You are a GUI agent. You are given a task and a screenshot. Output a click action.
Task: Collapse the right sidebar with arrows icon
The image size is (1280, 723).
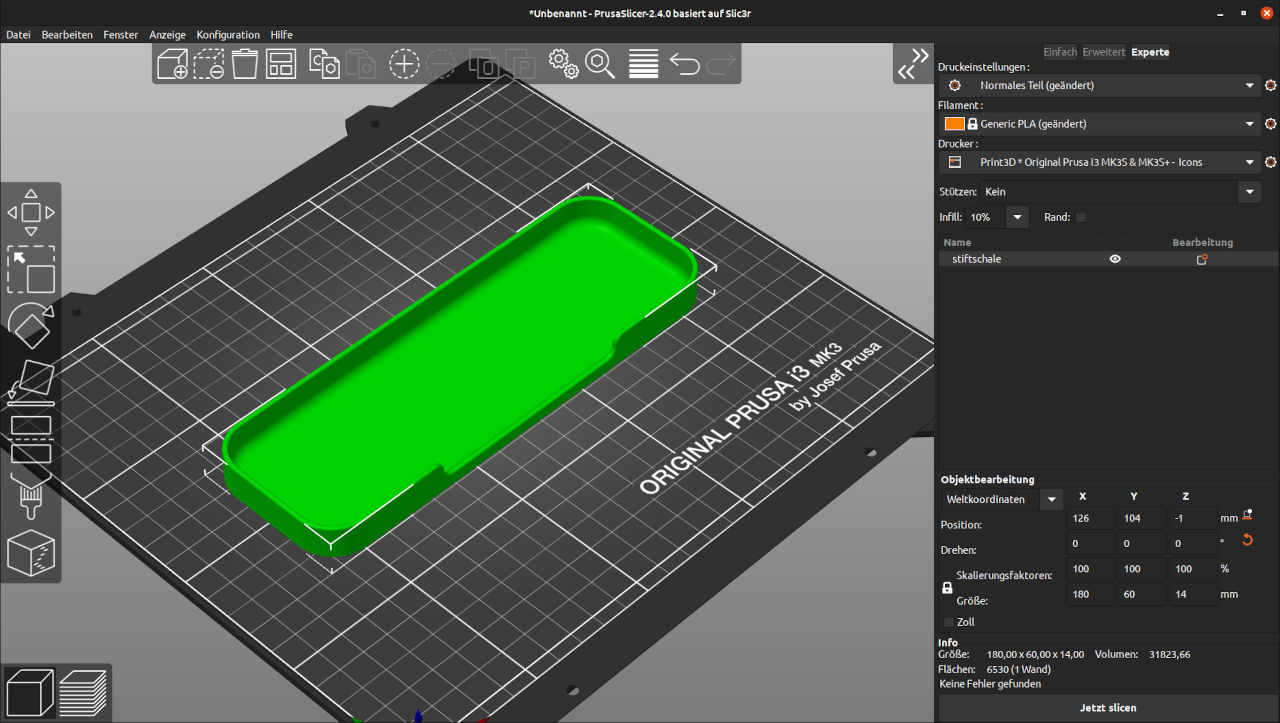click(913, 63)
